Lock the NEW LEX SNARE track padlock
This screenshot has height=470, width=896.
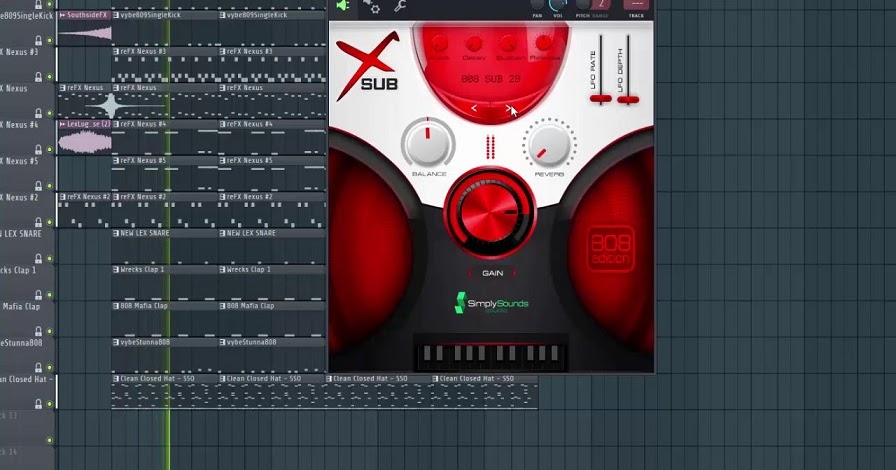point(38,258)
